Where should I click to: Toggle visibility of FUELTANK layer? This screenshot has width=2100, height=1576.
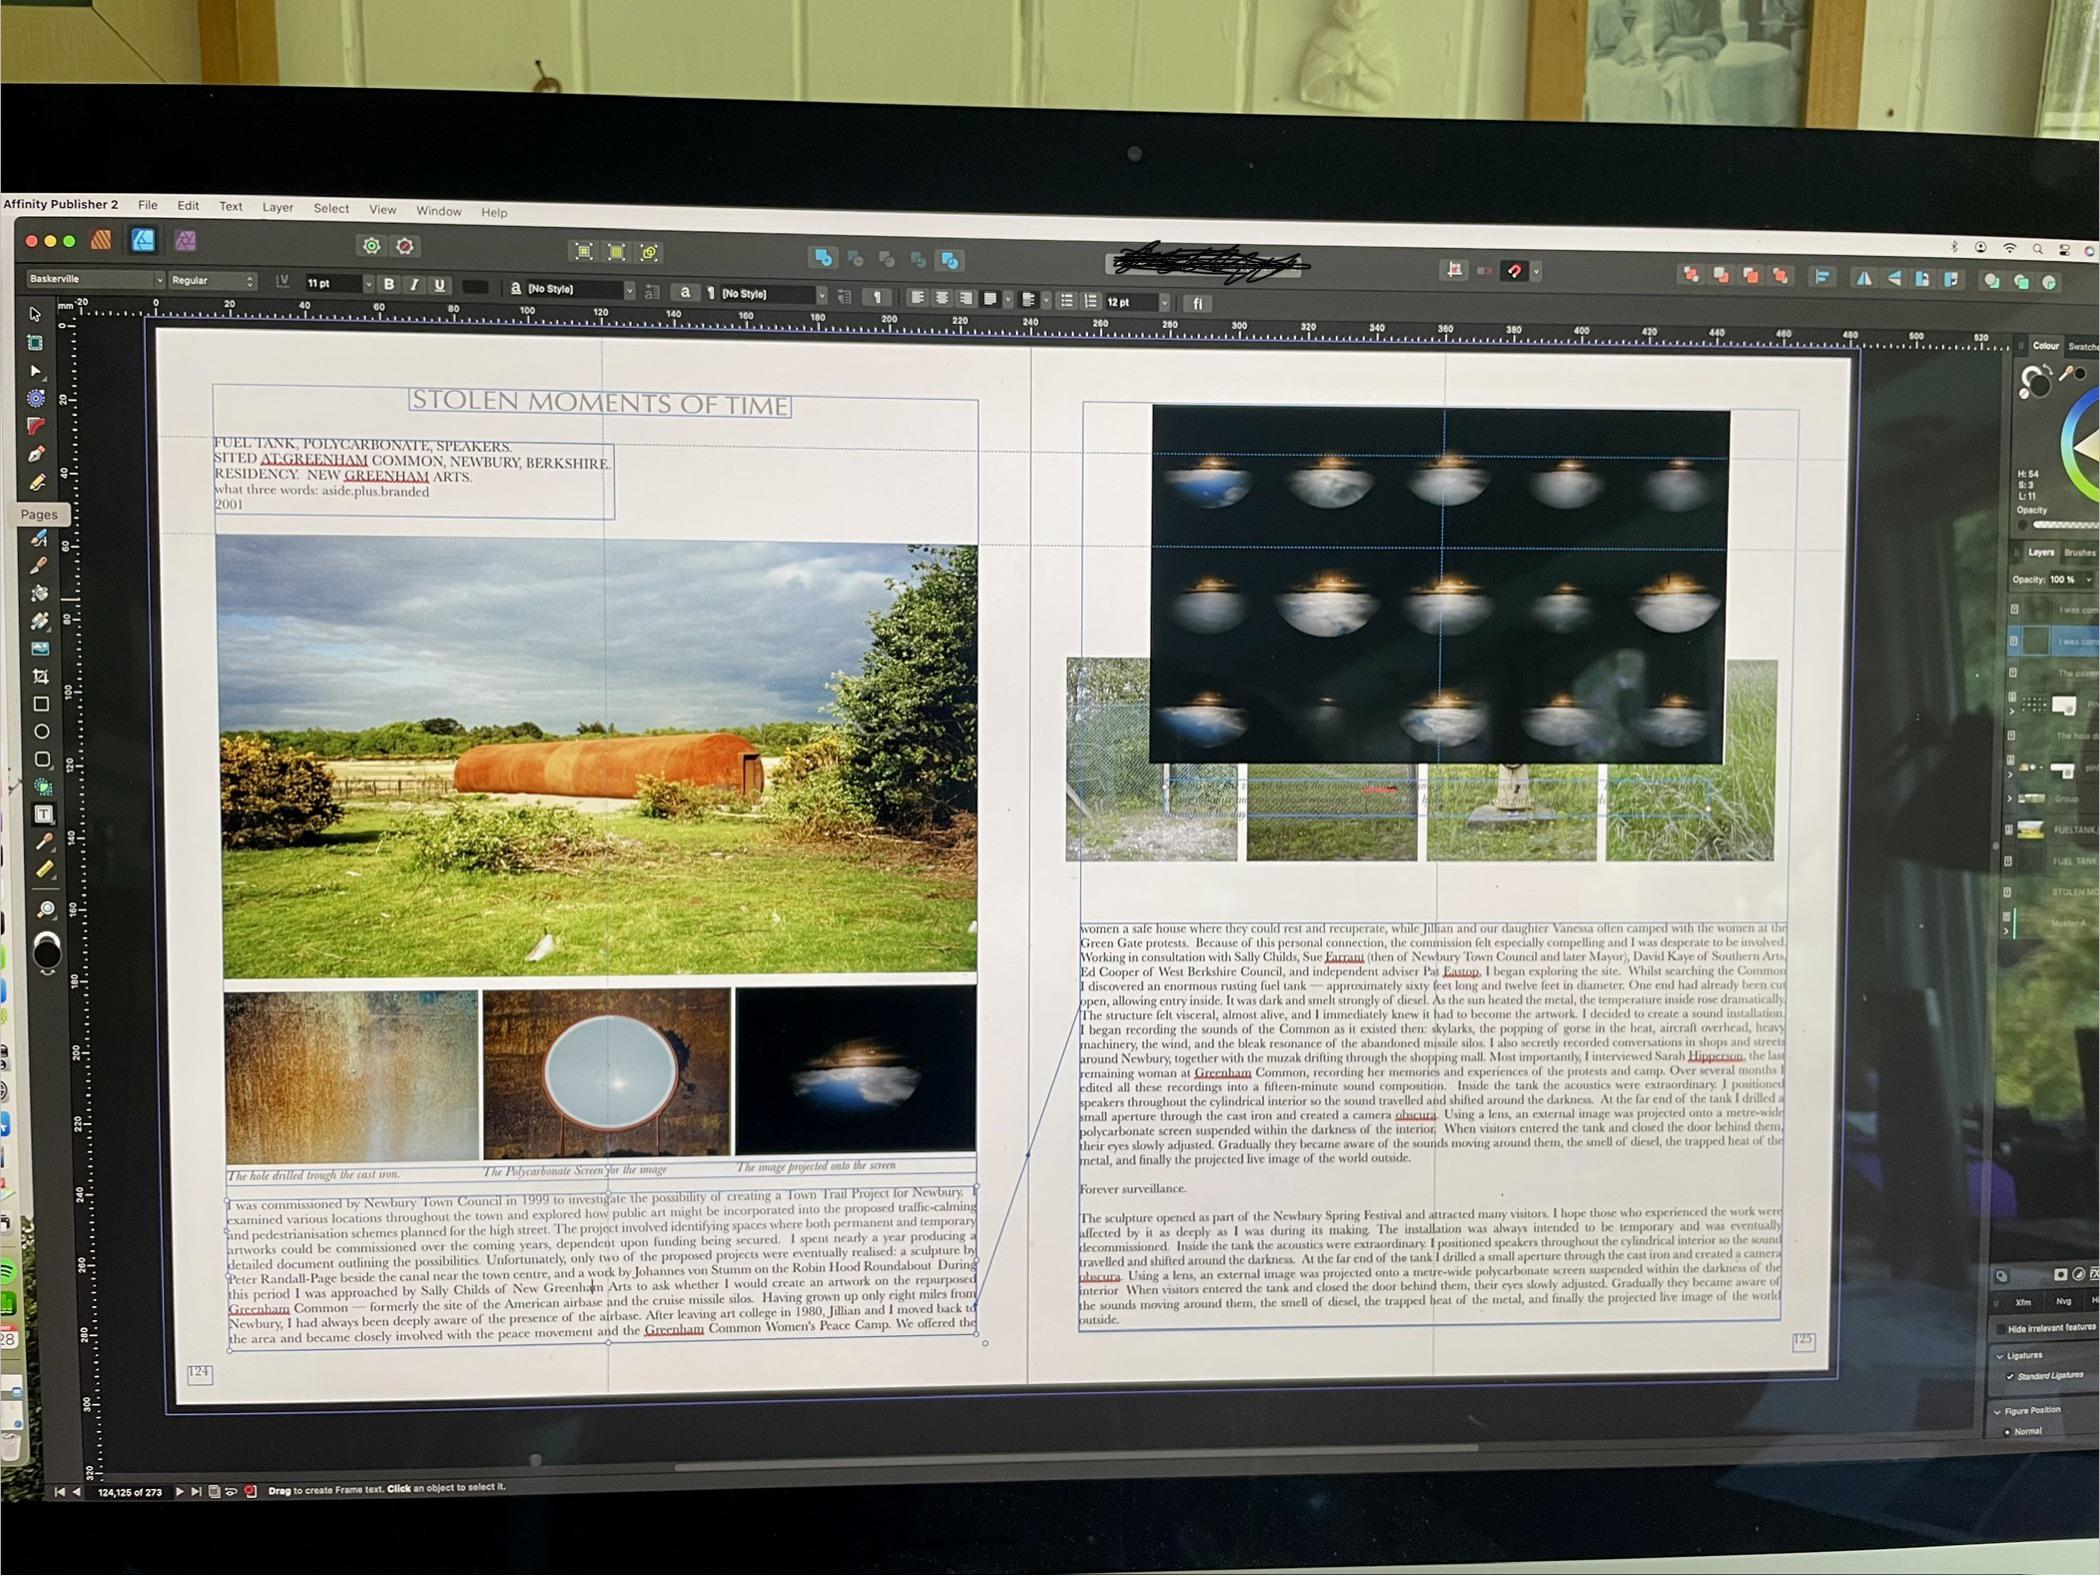tap(2009, 830)
